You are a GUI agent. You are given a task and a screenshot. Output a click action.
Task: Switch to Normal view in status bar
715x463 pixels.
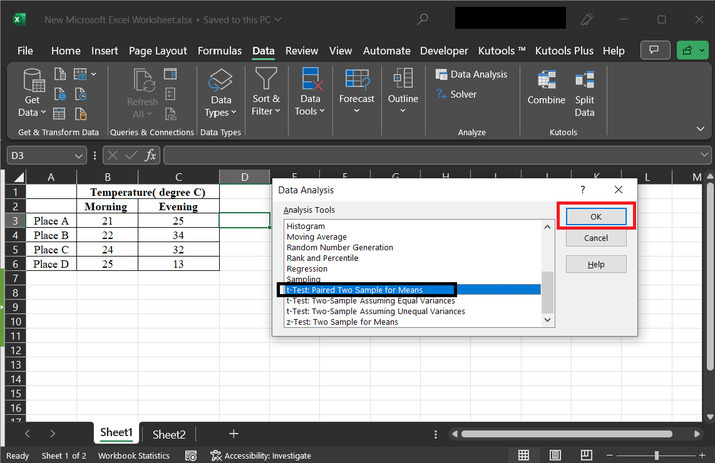point(523,455)
